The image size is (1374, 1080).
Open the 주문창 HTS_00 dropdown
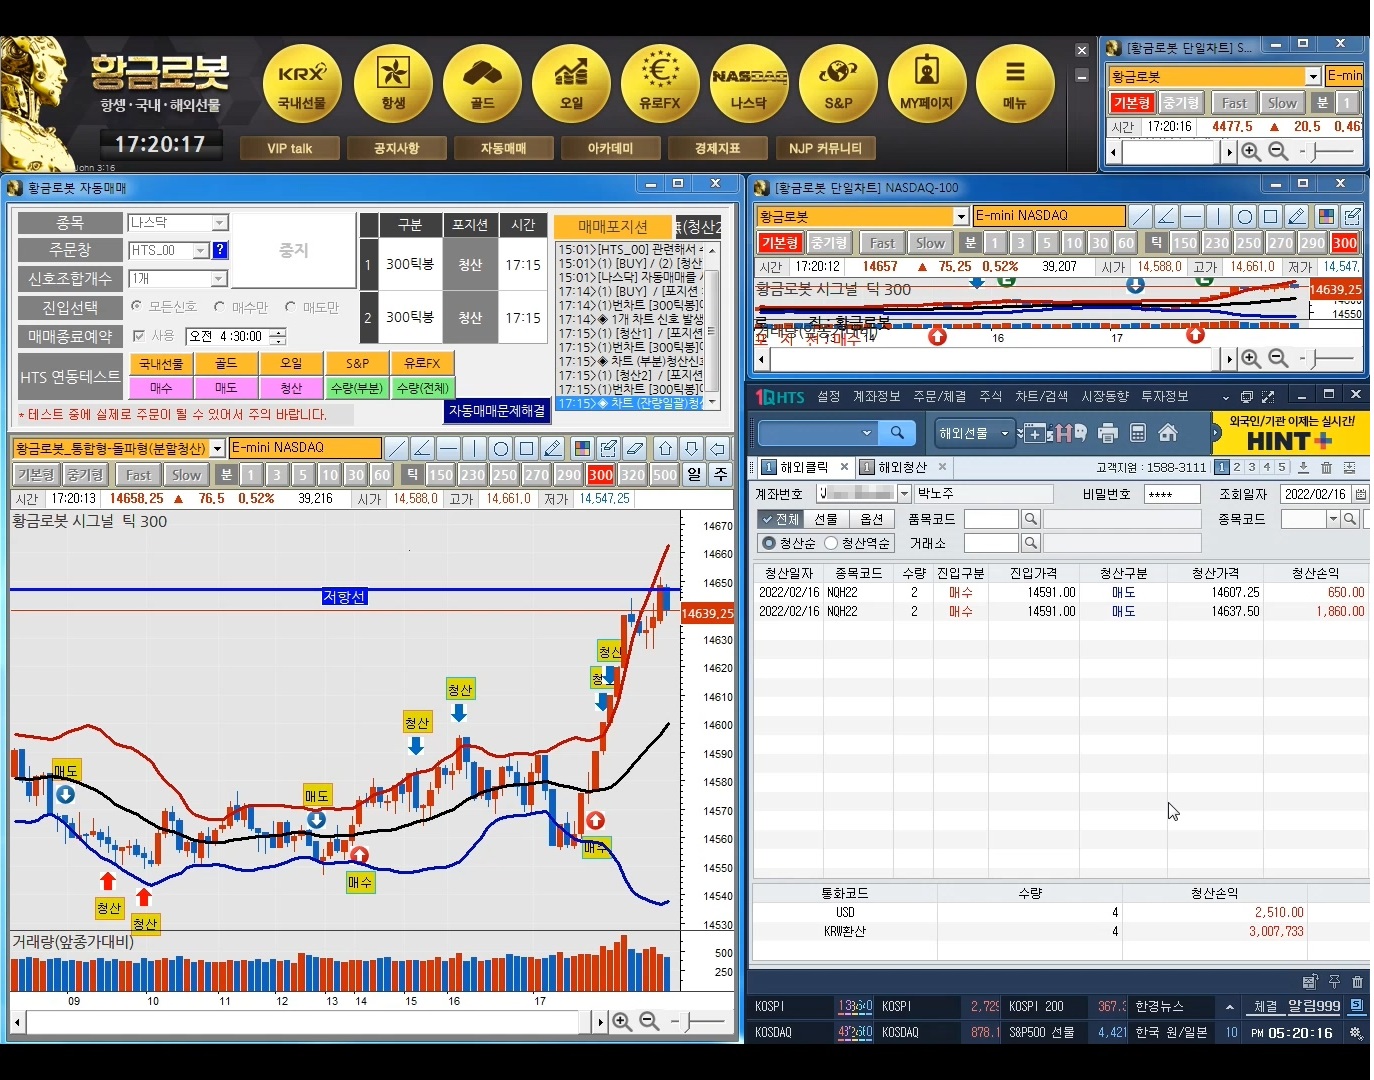click(201, 250)
